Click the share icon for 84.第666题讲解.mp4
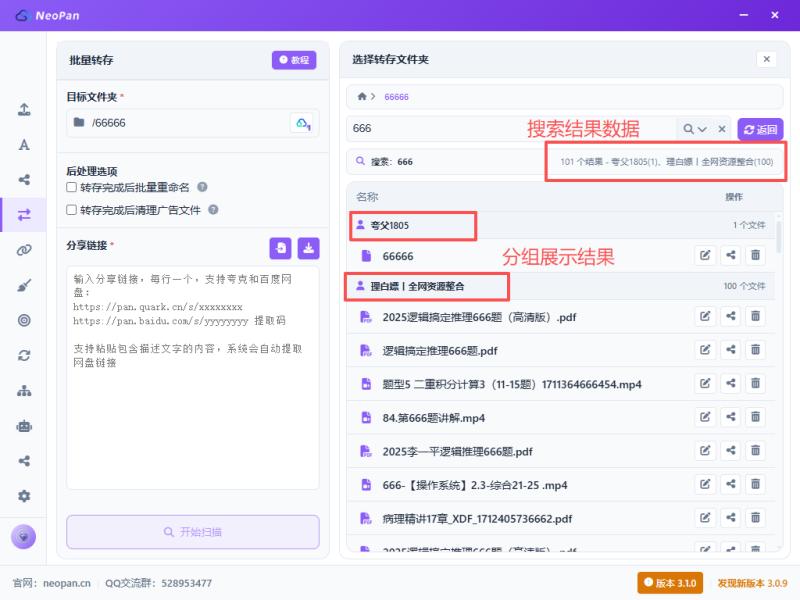The width and height of the screenshot is (800, 600). (x=731, y=418)
